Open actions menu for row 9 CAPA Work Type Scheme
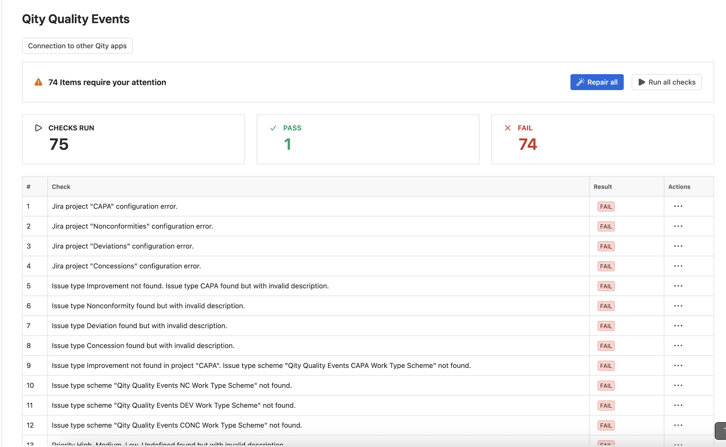 (x=678, y=366)
